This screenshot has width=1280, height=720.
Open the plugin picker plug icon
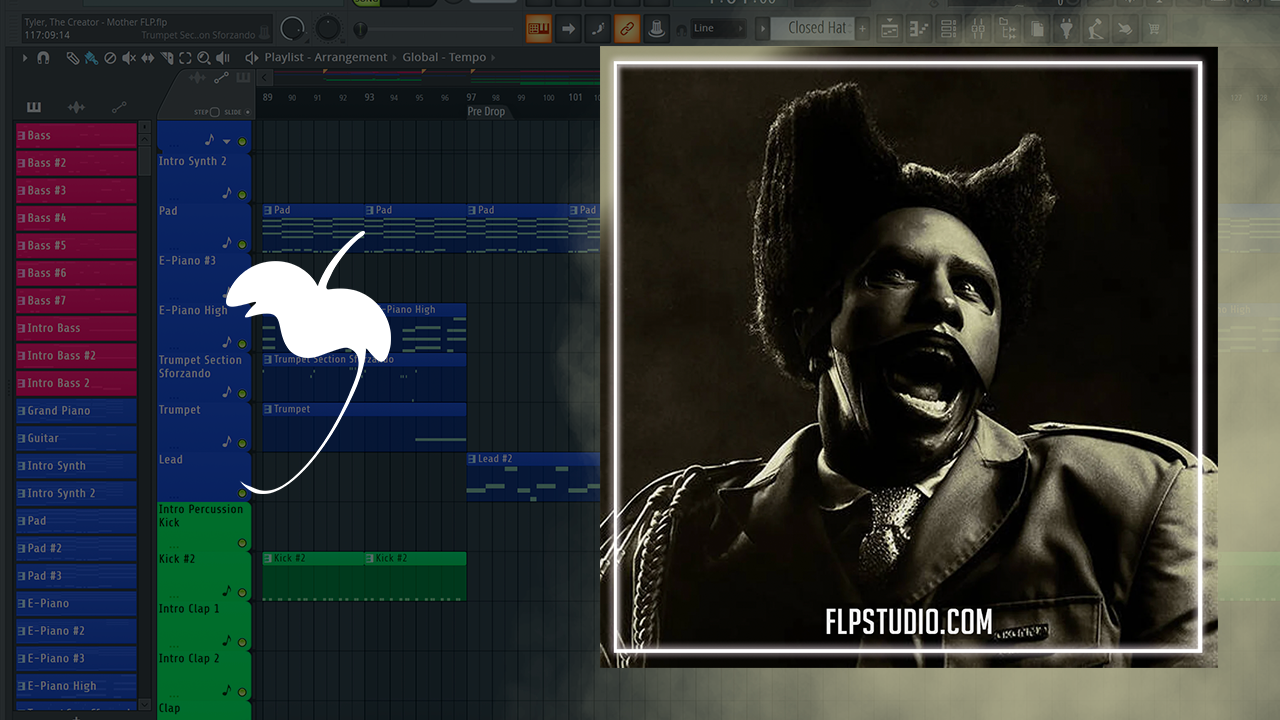[1067, 29]
